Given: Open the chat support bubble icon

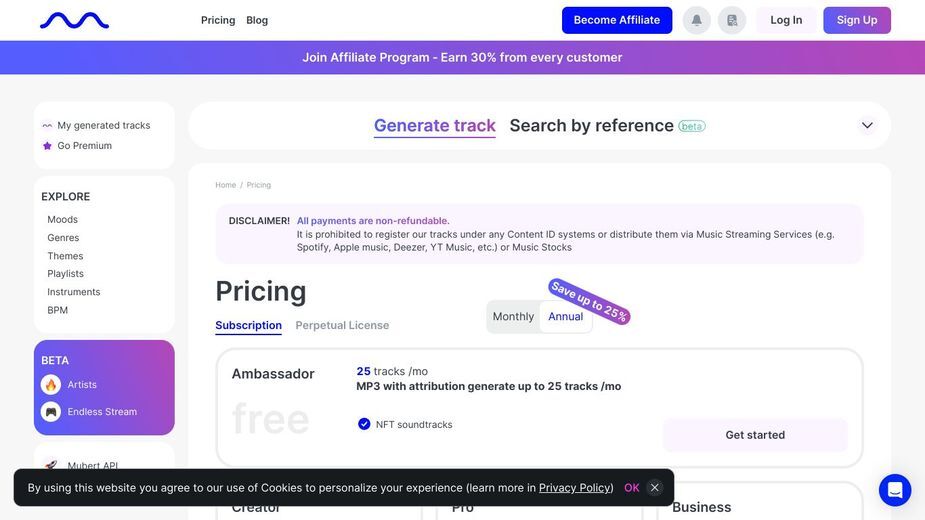Looking at the screenshot, I should tap(895, 490).
